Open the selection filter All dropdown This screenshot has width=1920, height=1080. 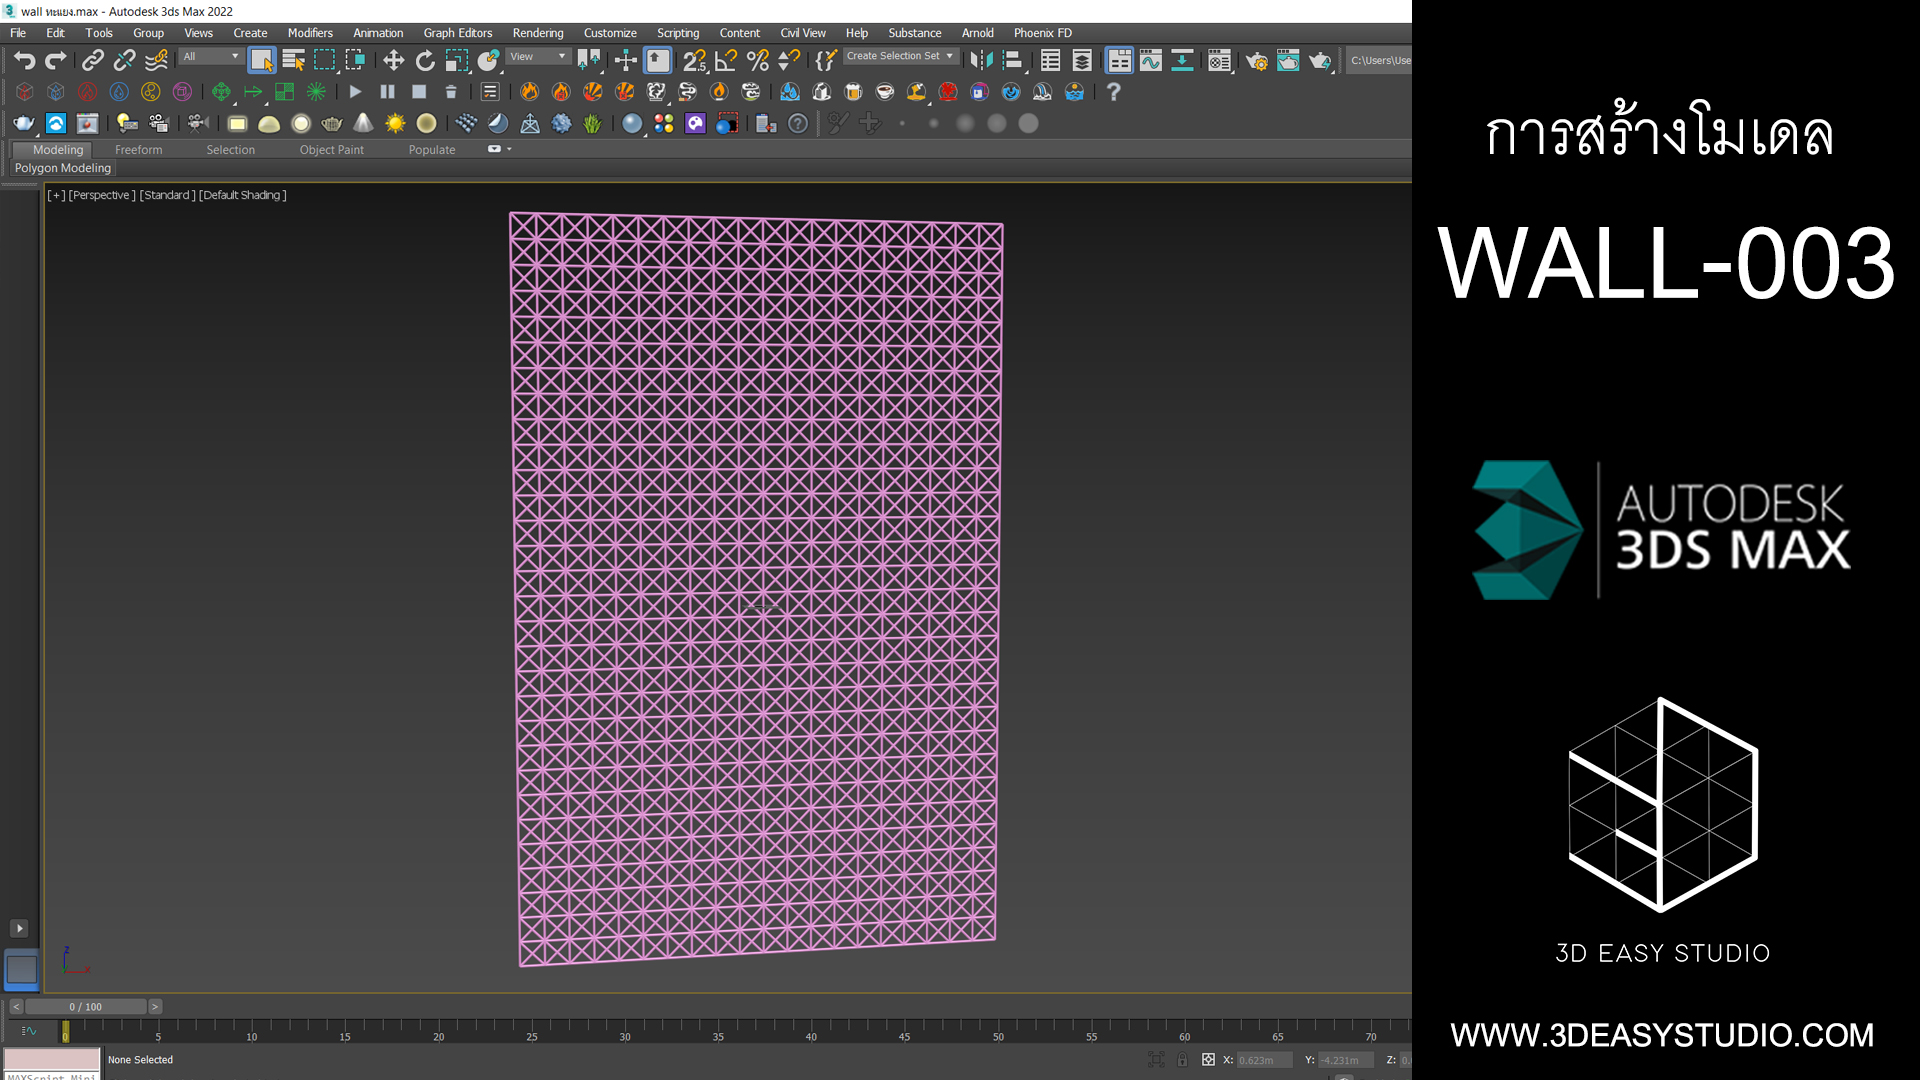[x=211, y=57]
